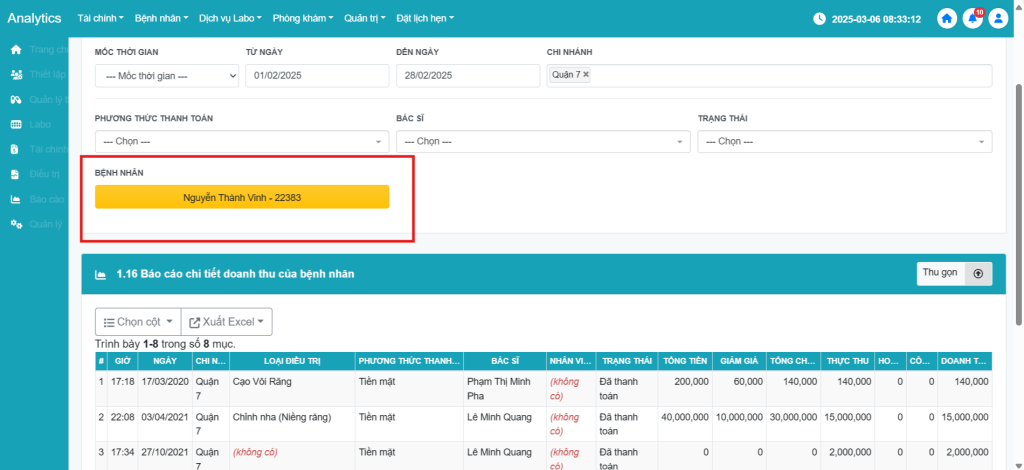Open the user profile icon

pos(997,19)
